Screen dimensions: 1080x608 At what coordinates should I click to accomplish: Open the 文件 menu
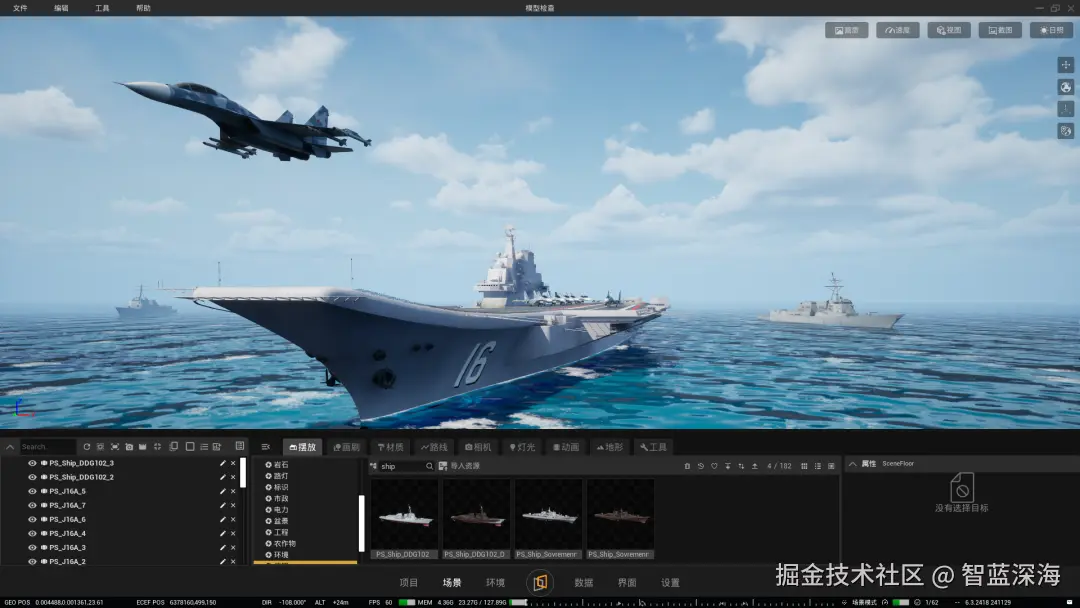click(x=20, y=8)
